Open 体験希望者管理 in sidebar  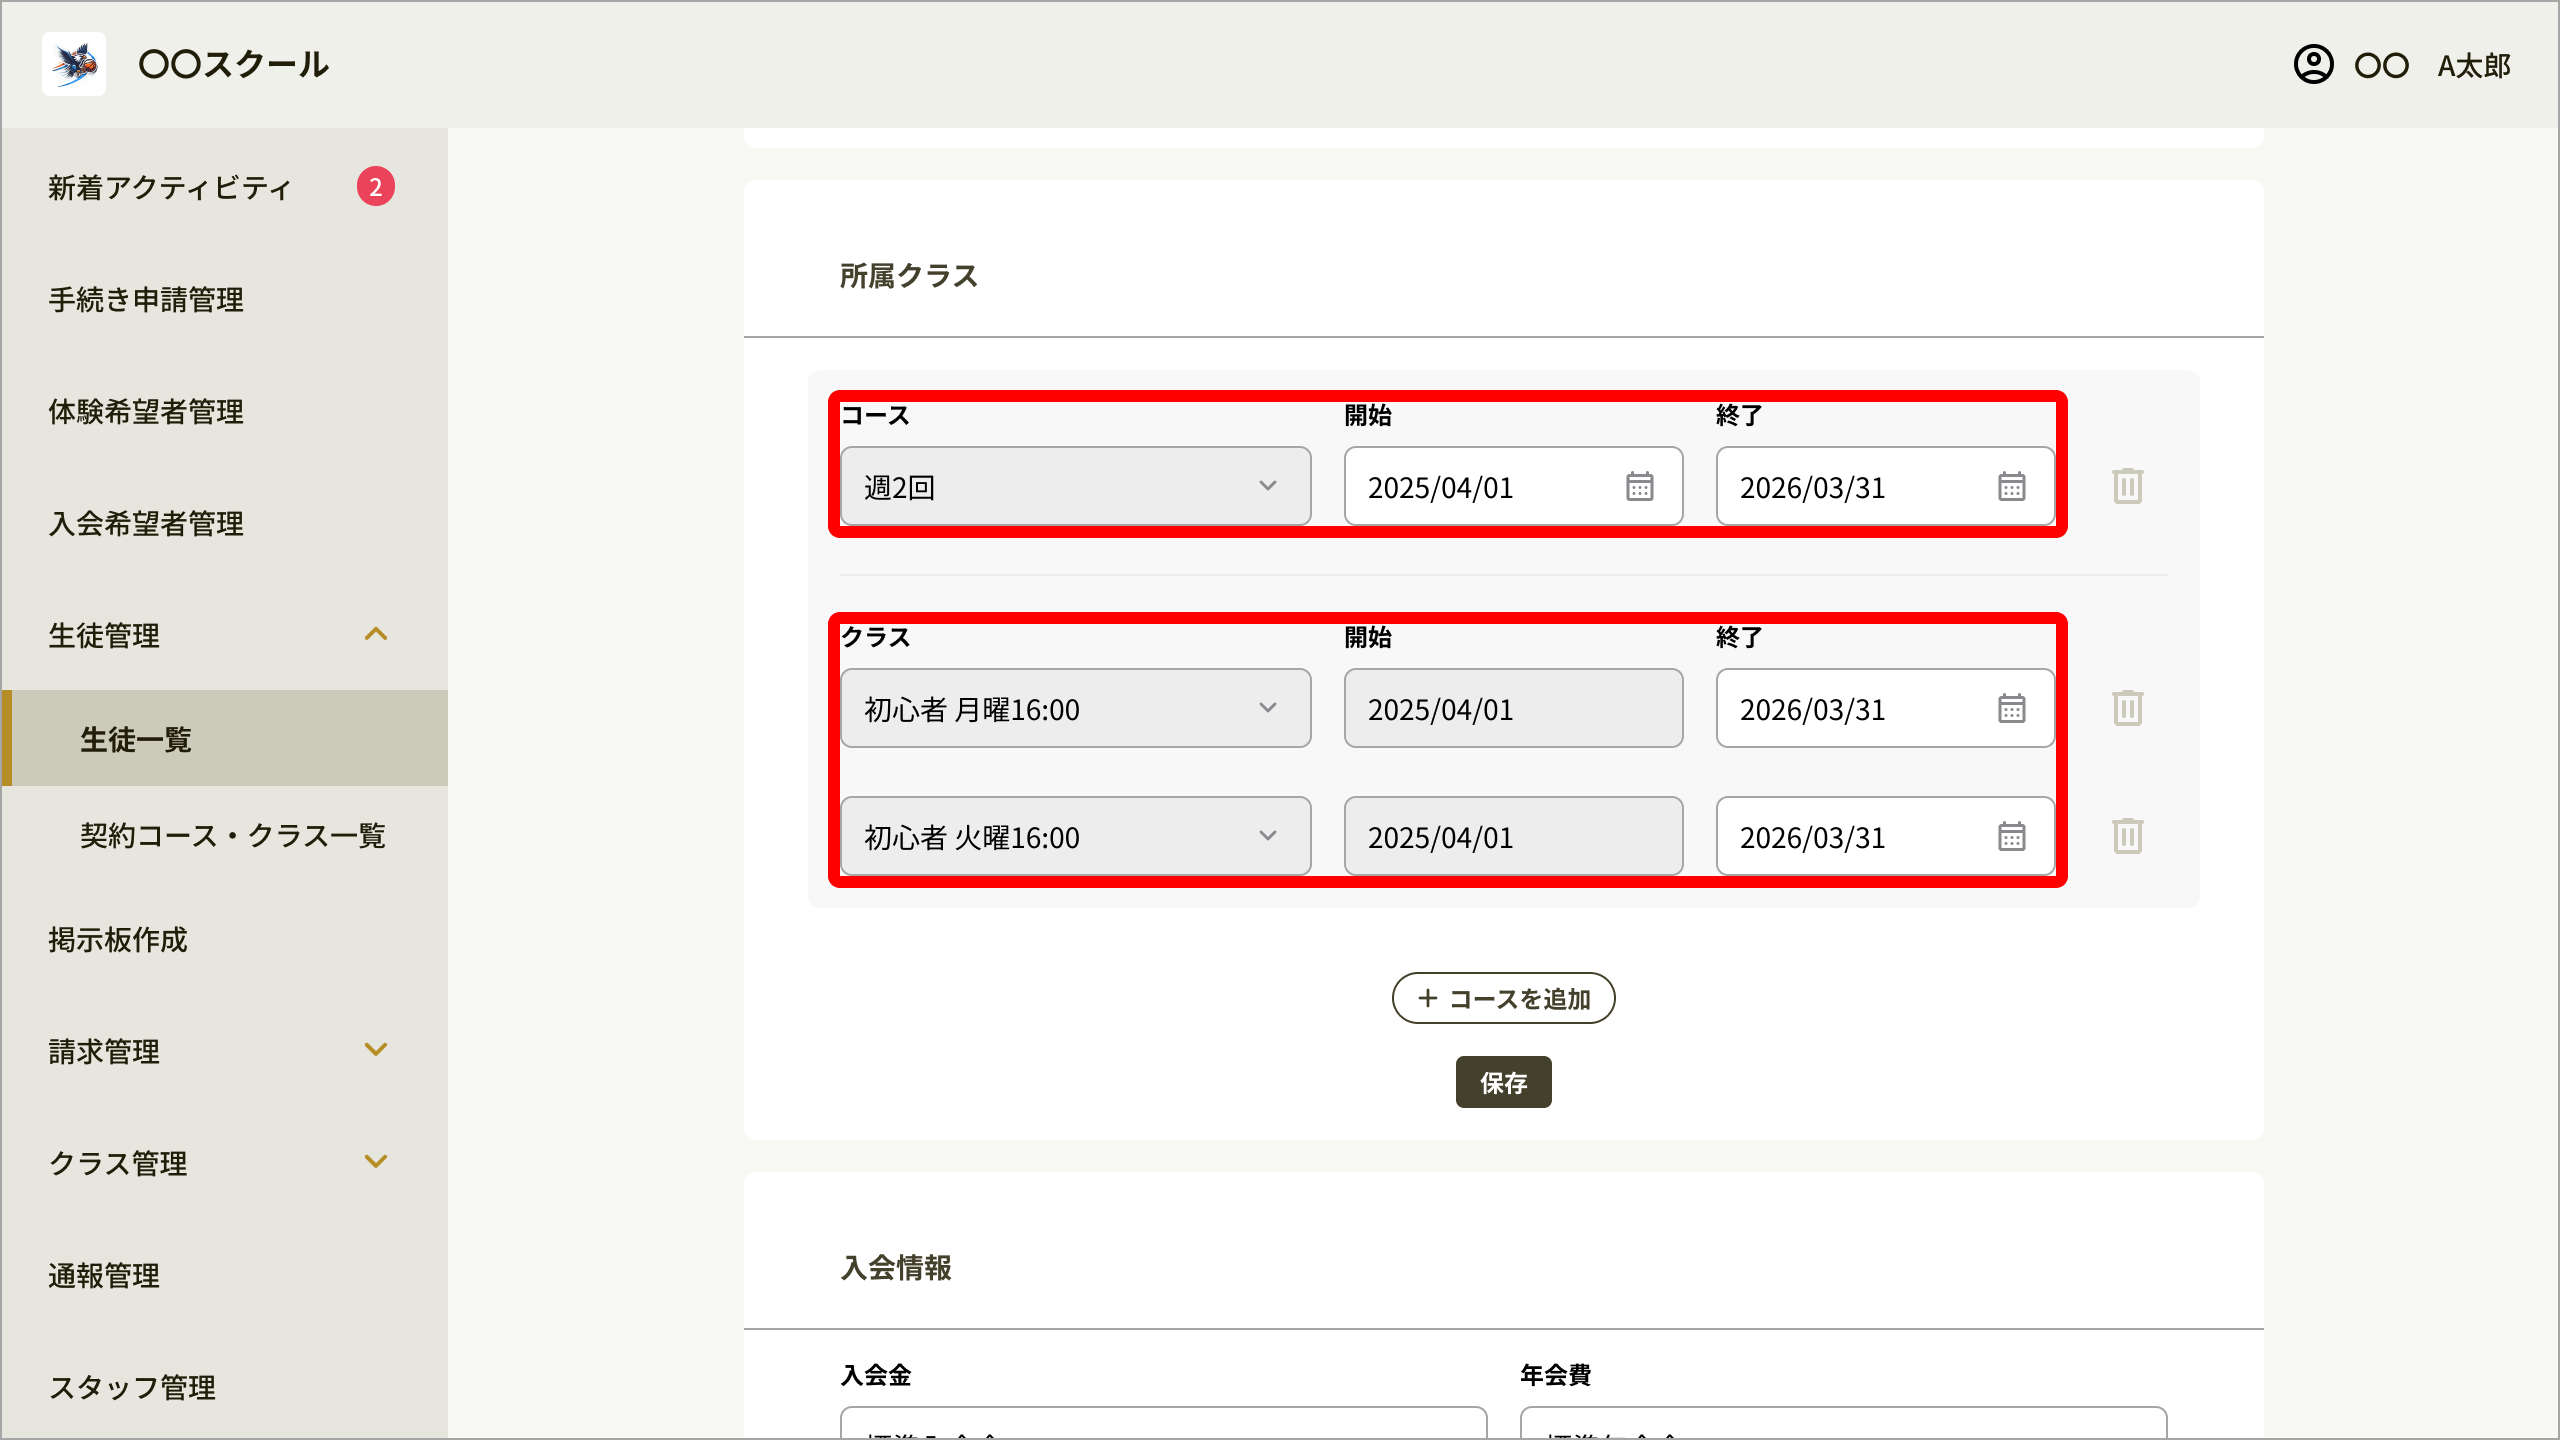[146, 412]
